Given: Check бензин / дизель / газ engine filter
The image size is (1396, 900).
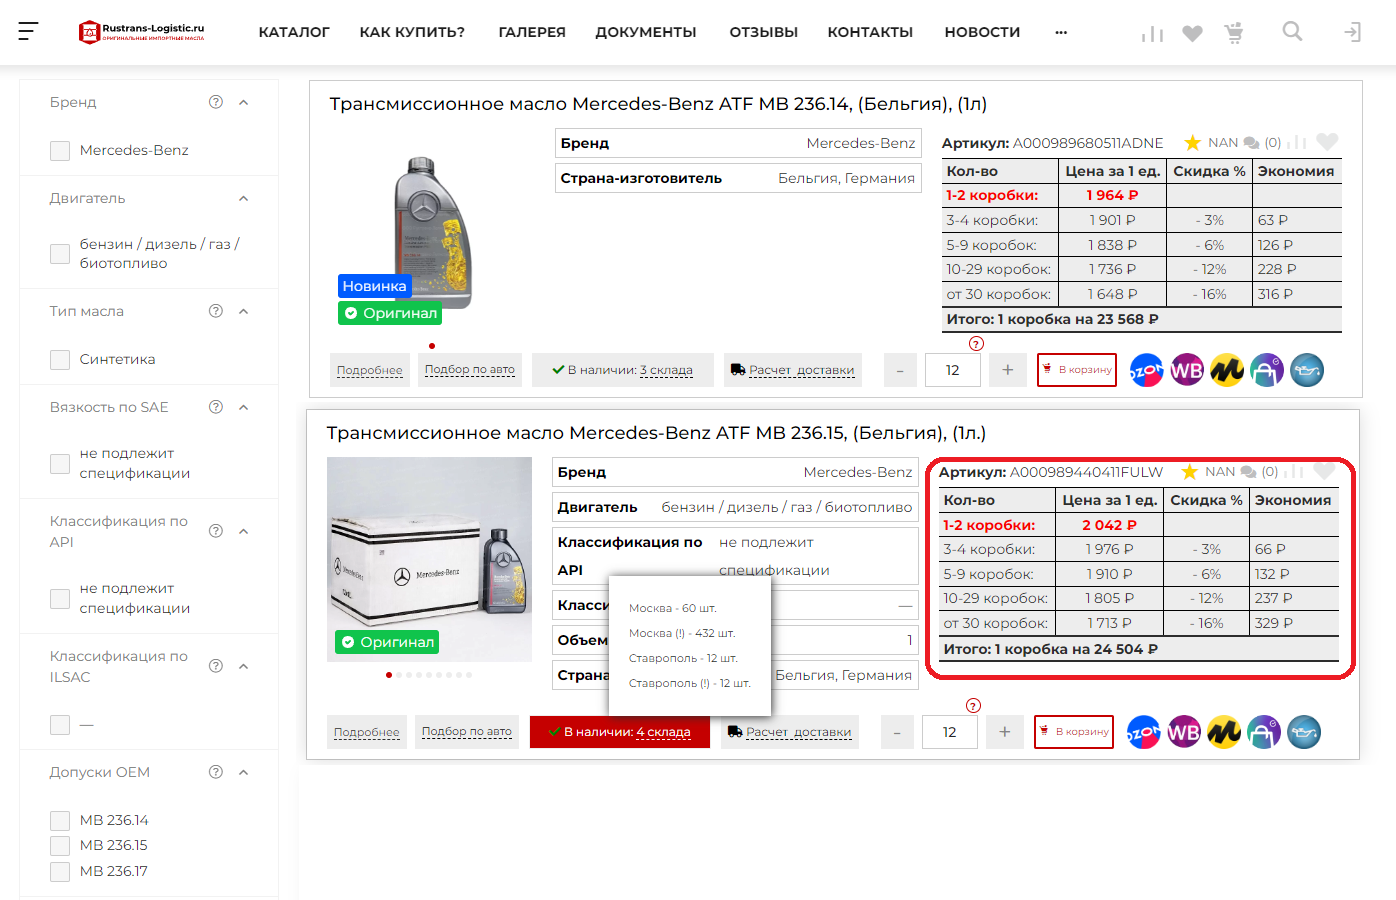Looking at the screenshot, I should 60,254.
